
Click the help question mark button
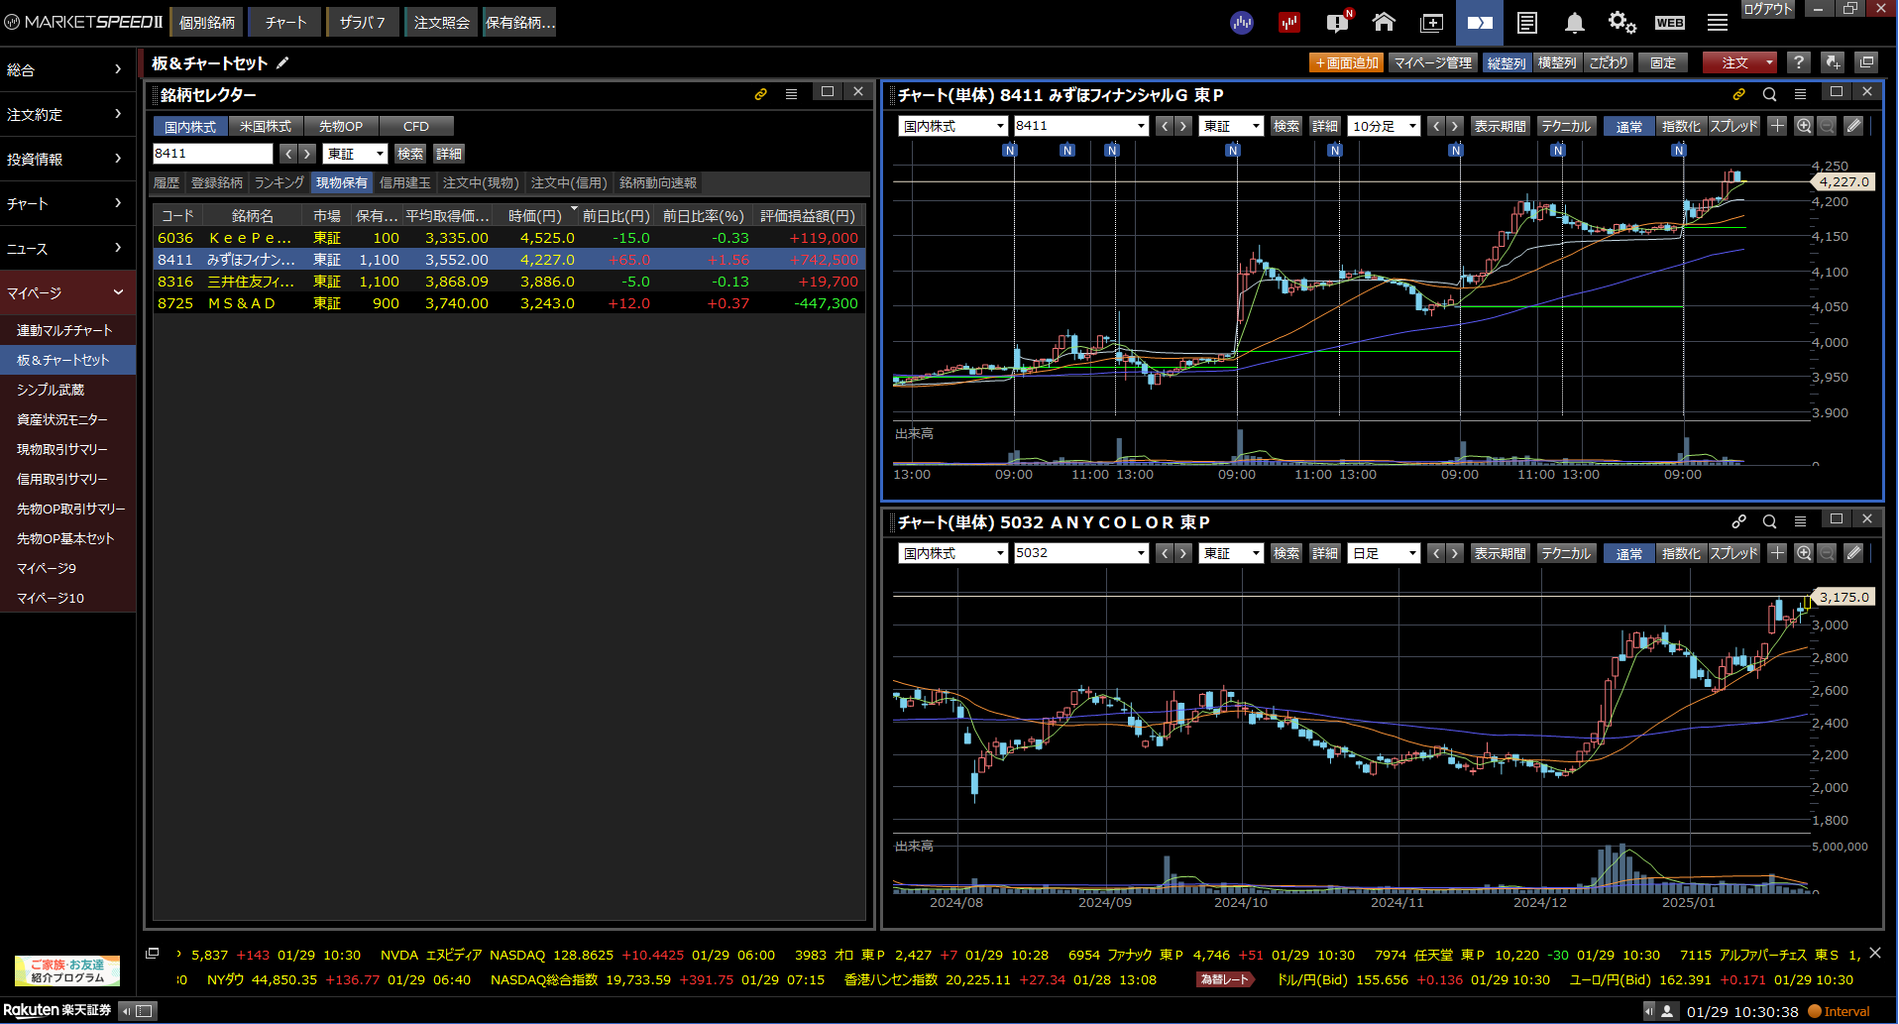(1798, 62)
